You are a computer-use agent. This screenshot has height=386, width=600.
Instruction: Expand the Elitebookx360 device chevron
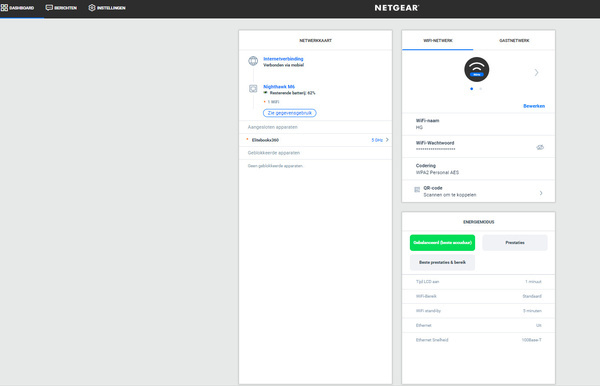(x=387, y=140)
